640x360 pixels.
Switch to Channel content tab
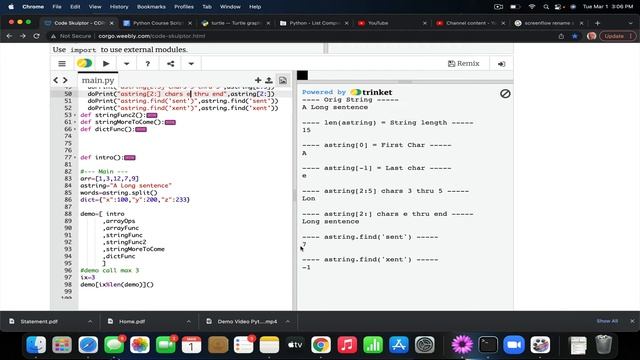[470, 23]
